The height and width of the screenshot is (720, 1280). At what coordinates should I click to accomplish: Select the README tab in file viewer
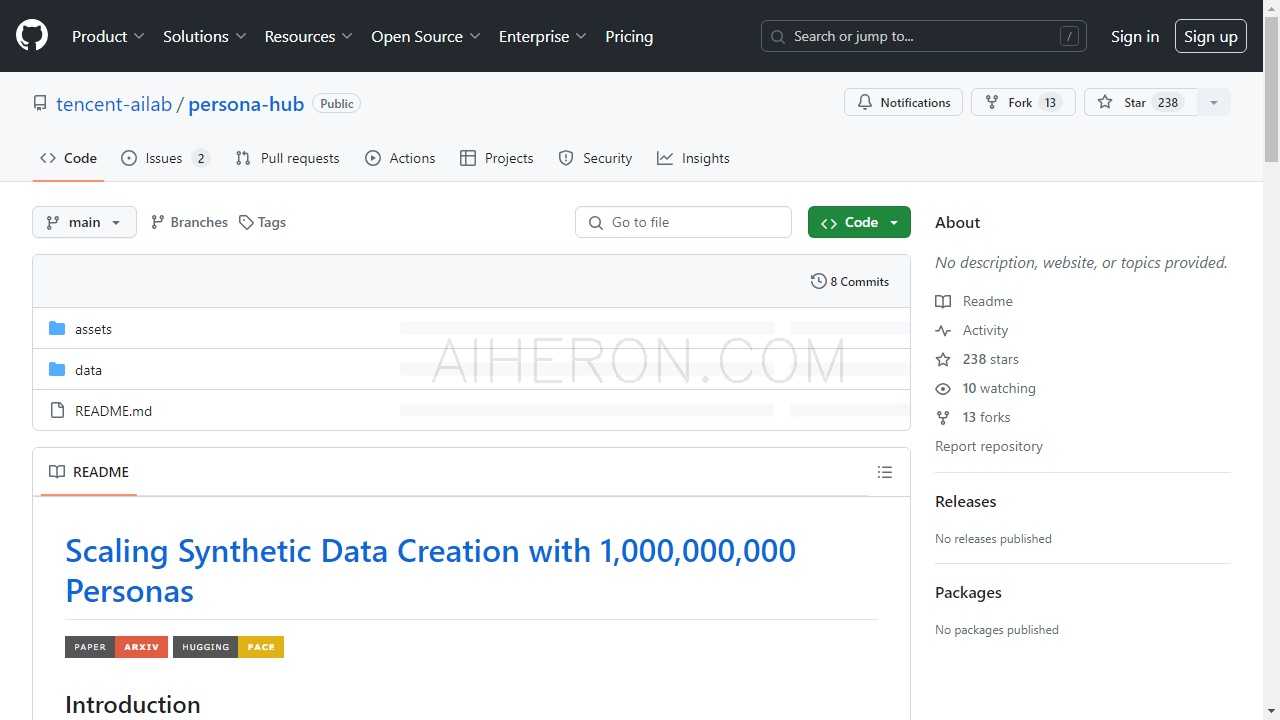(89, 472)
